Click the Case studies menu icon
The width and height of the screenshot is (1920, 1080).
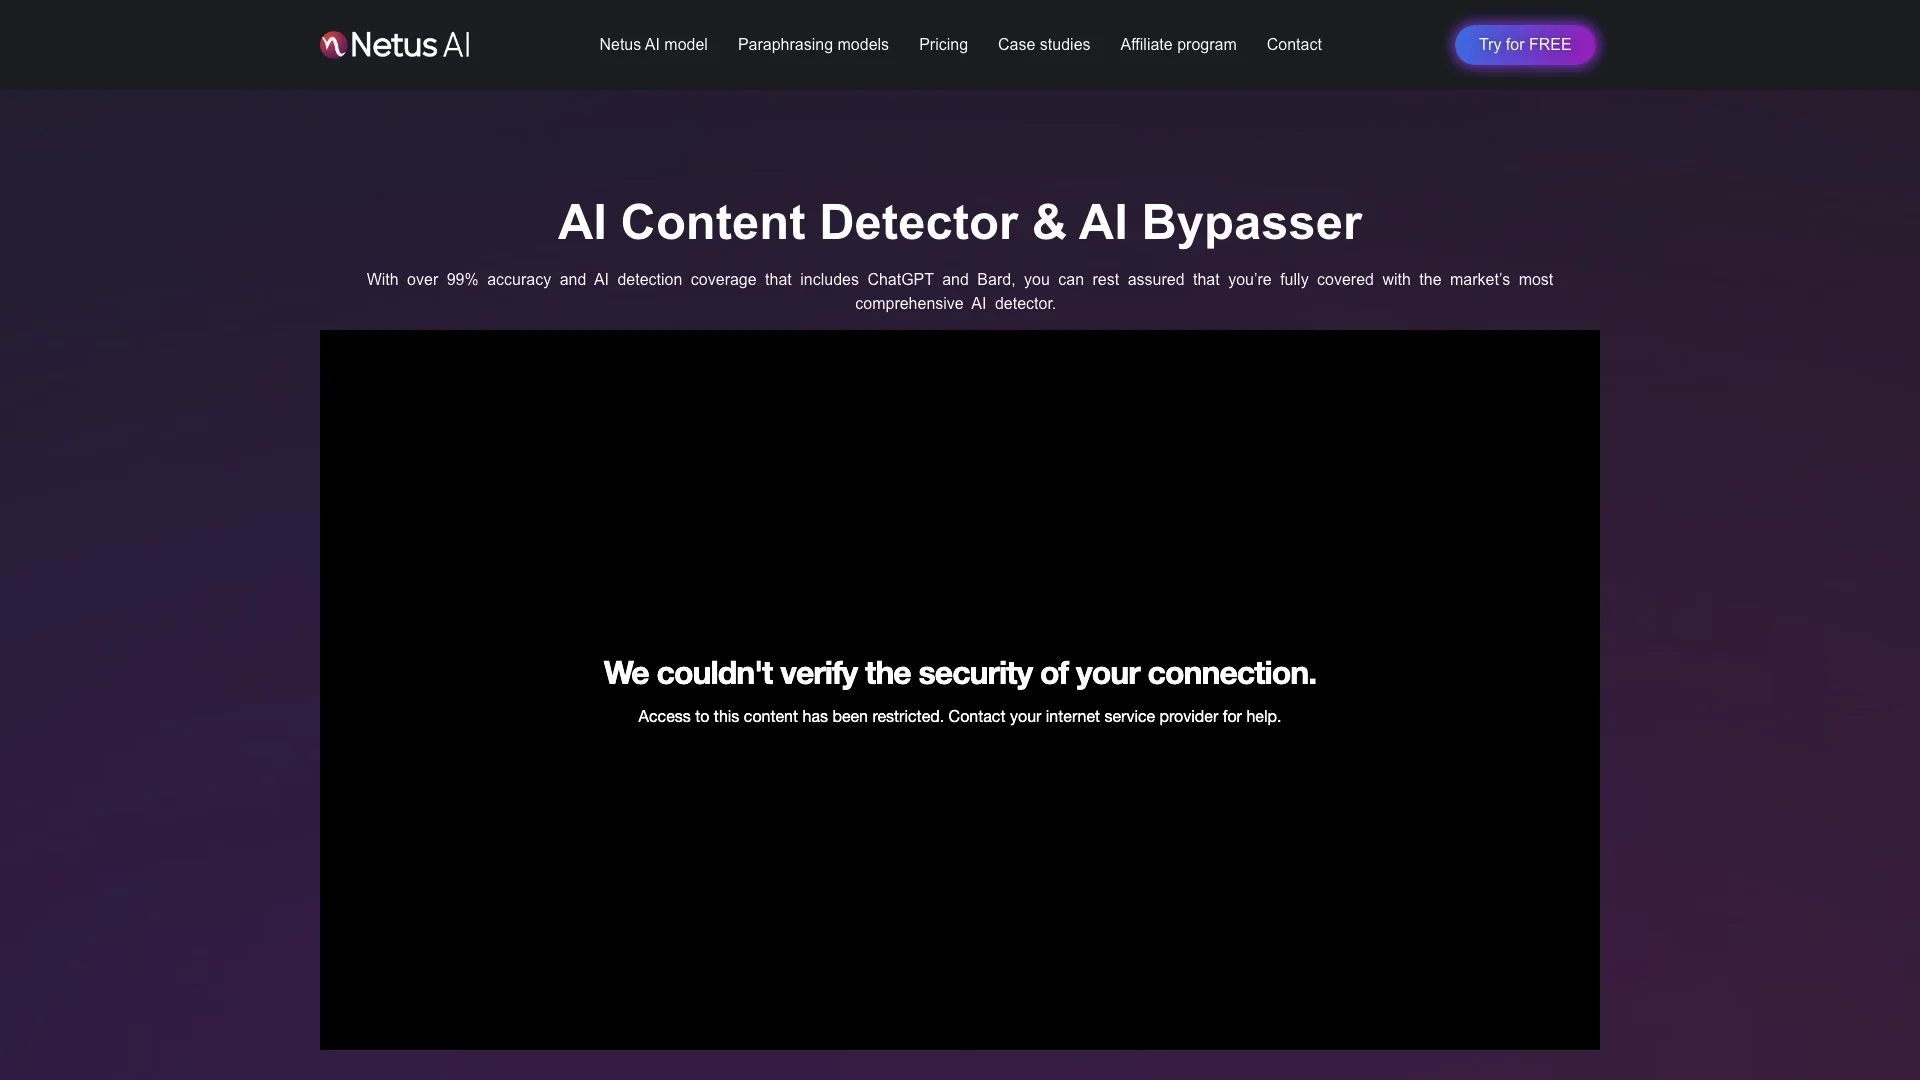coord(1044,45)
